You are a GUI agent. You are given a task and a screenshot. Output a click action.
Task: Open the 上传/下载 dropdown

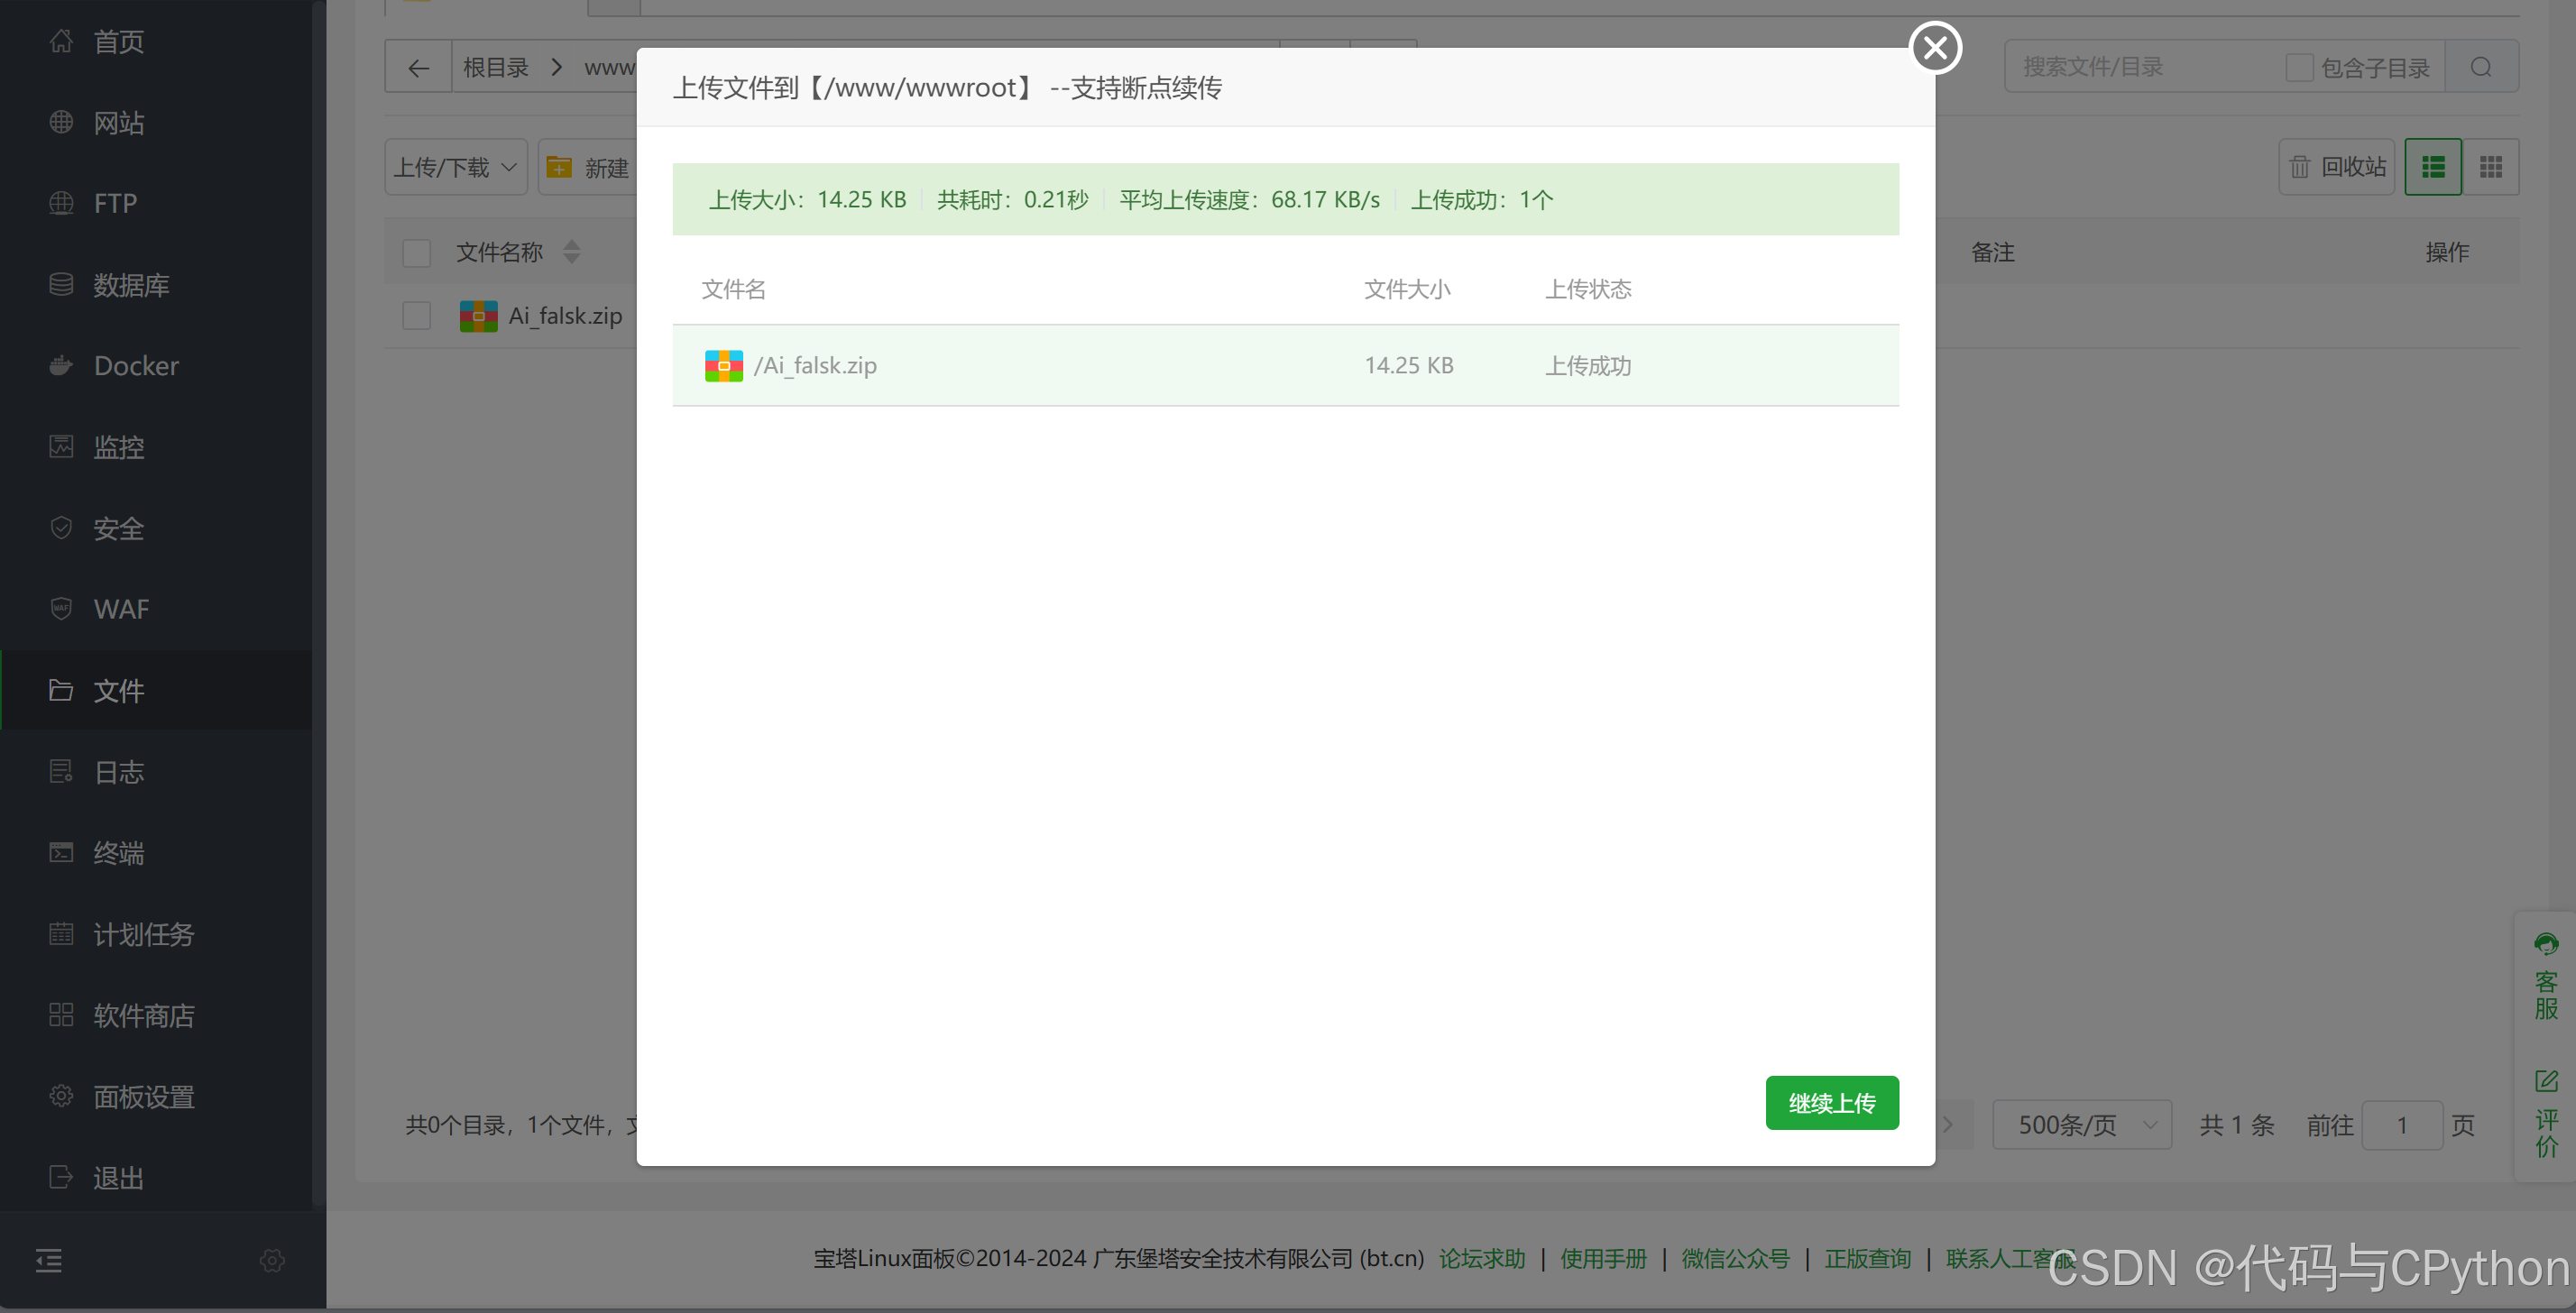point(456,167)
